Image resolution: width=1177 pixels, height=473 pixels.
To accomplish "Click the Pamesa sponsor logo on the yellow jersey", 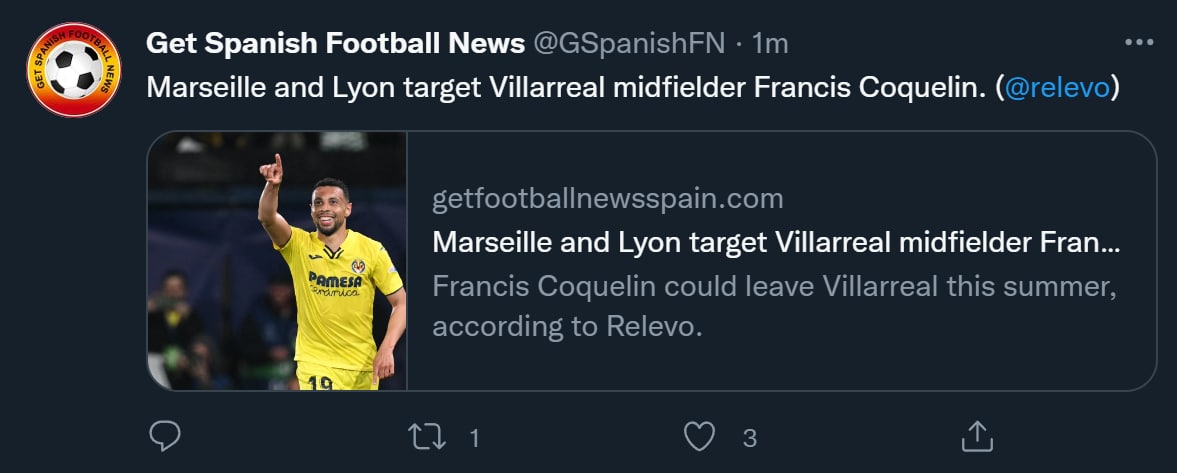I will tap(334, 283).
